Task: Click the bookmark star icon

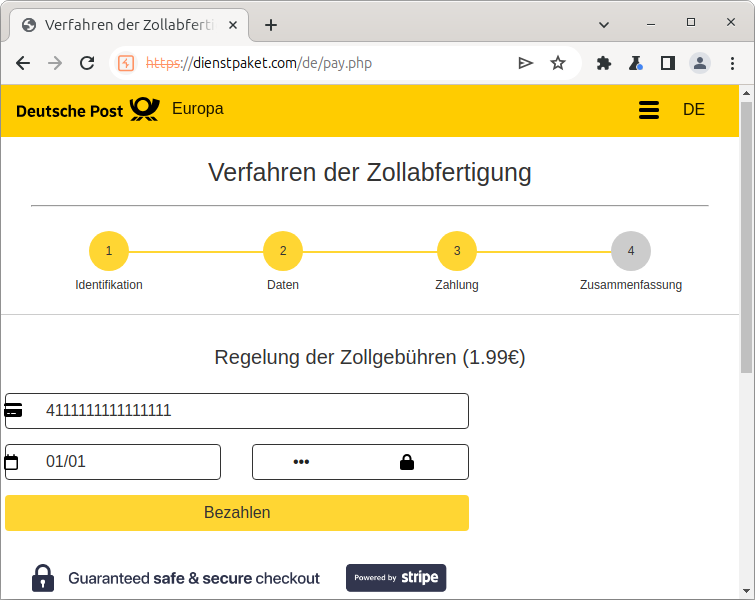Action: click(558, 63)
